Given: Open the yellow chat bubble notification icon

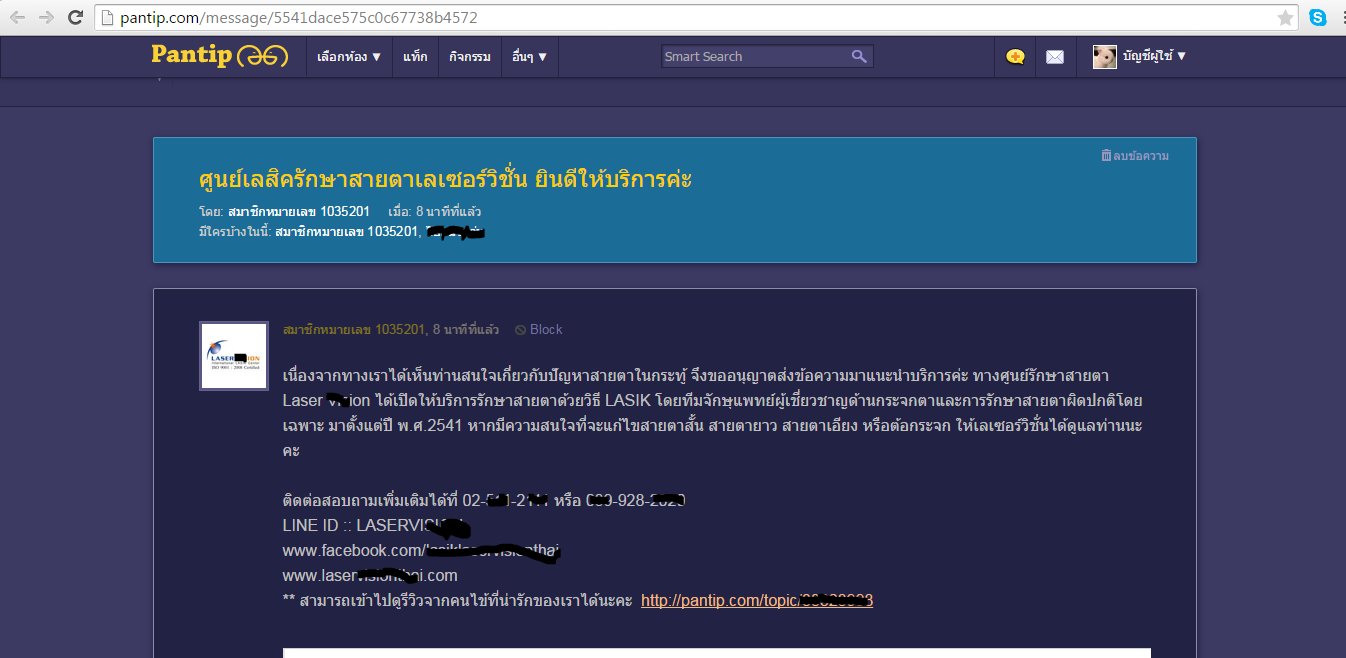Looking at the screenshot, I should click(x=1015, y=57).
